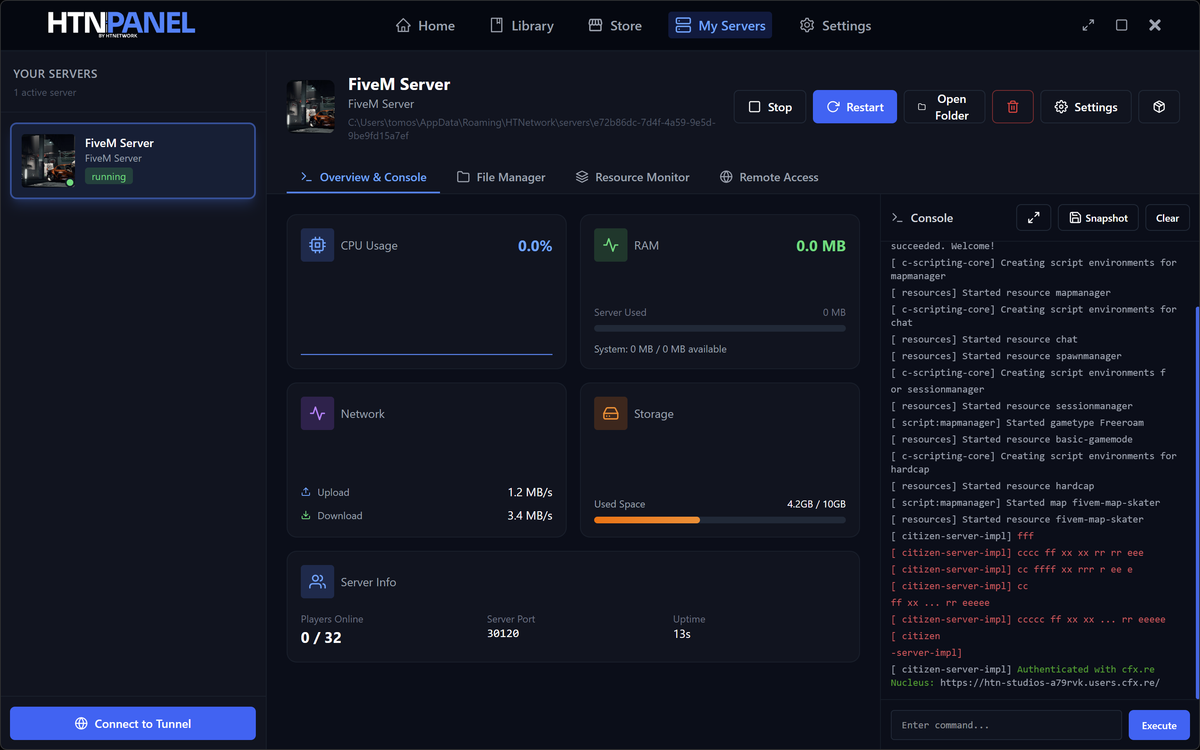Click the Storage Used Space progress bar
The width and height of the screenshot is (1200, 750).
click(x=720, y=520)
